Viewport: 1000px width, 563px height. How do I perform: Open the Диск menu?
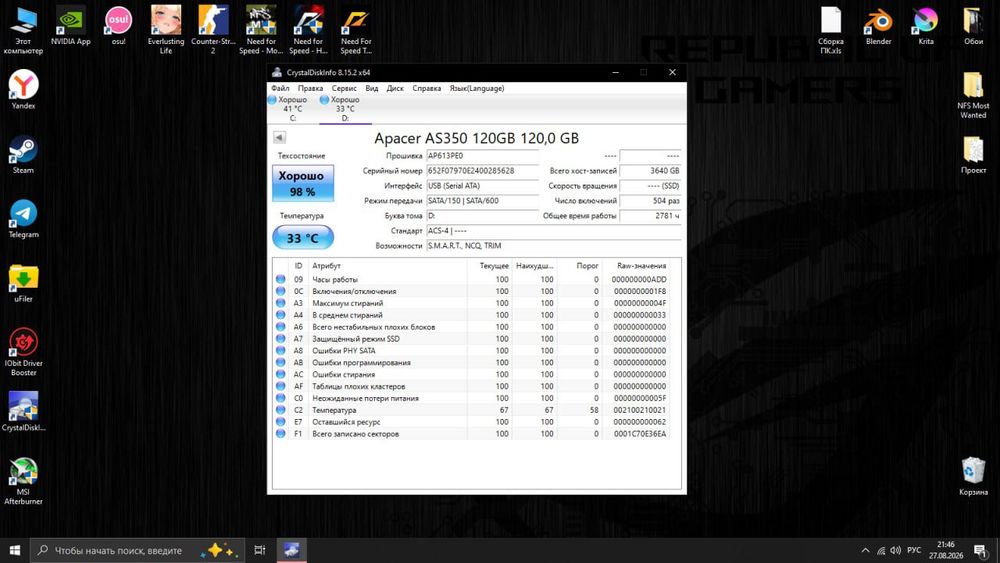395,88
